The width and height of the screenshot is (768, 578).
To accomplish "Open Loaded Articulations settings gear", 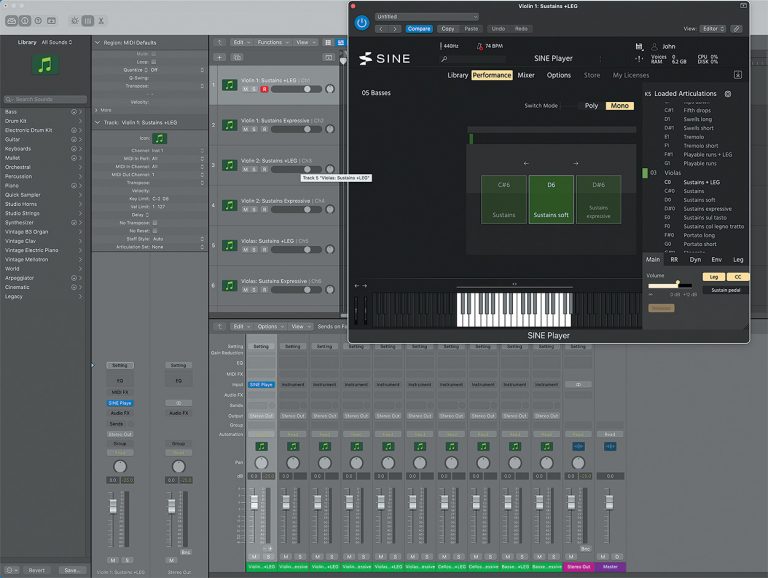I will pos(728,94).
